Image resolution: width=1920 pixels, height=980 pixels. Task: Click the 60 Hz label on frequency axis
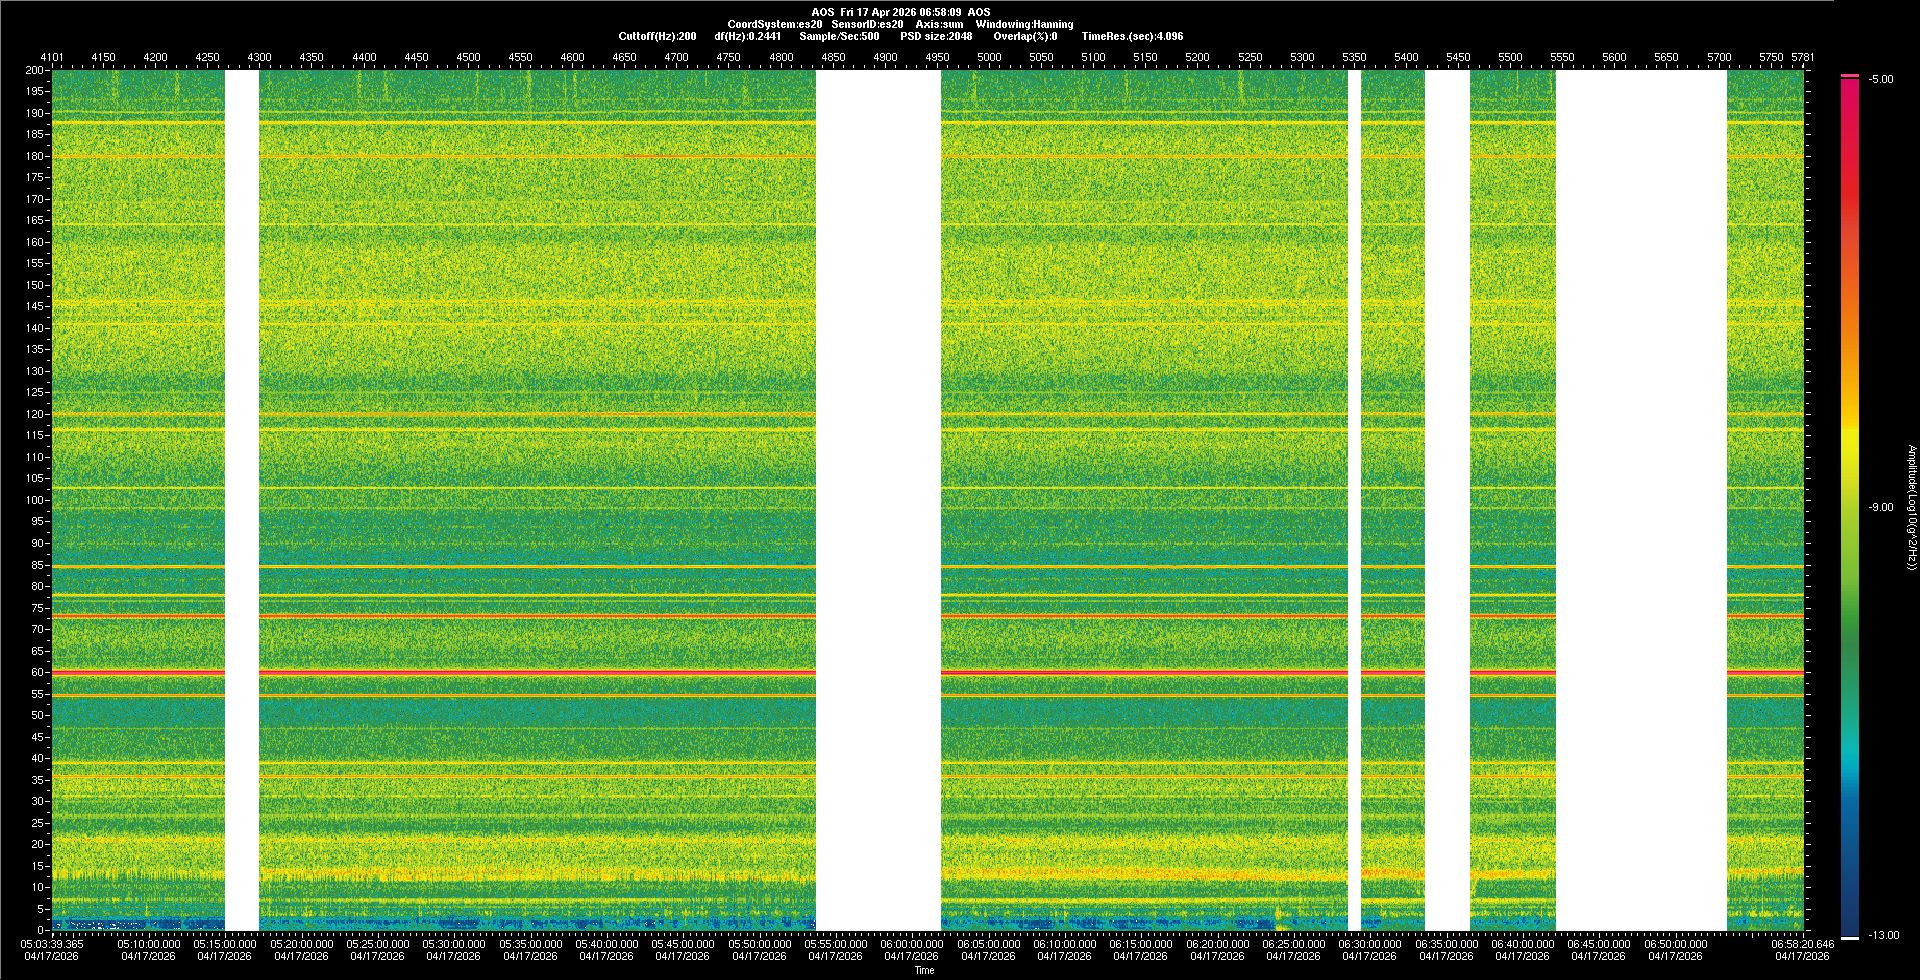37,672
